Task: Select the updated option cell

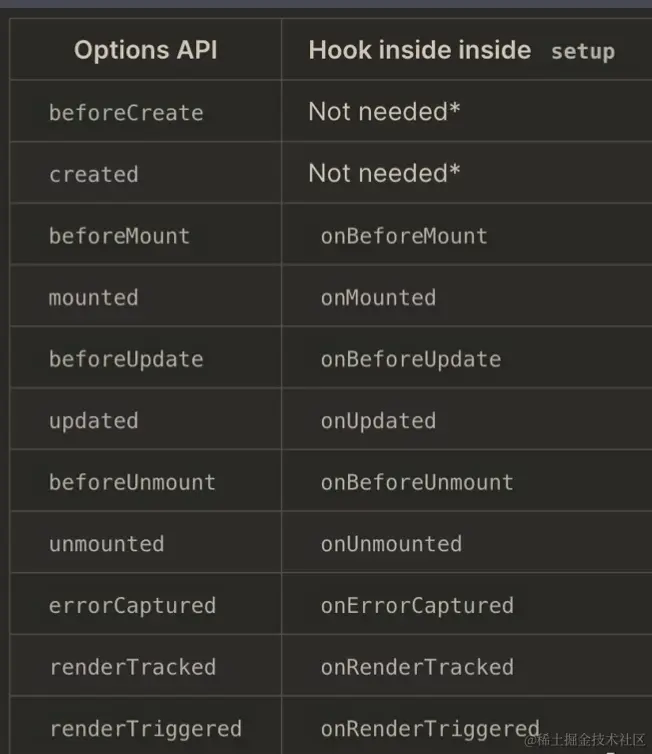Action: 94,421
